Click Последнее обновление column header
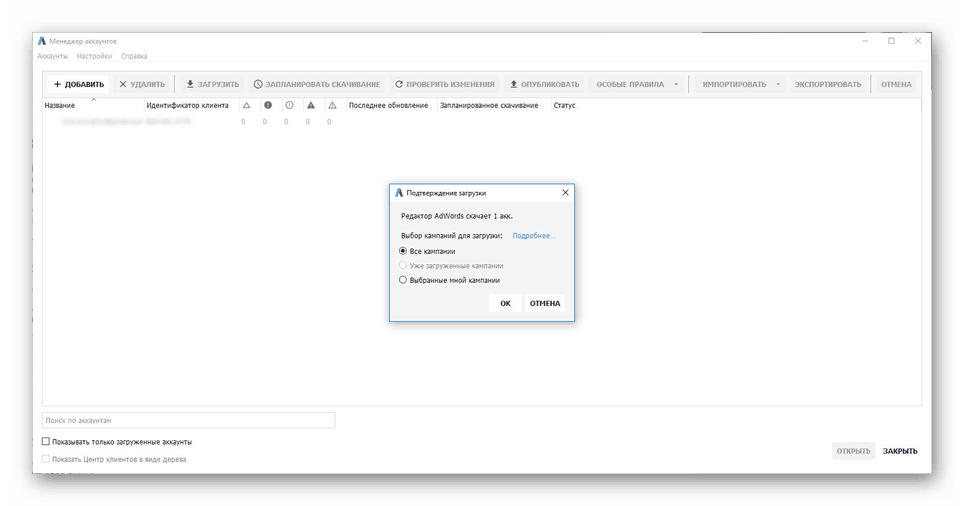964x506 pixels. pyautogui.click(x=388, y=105)
